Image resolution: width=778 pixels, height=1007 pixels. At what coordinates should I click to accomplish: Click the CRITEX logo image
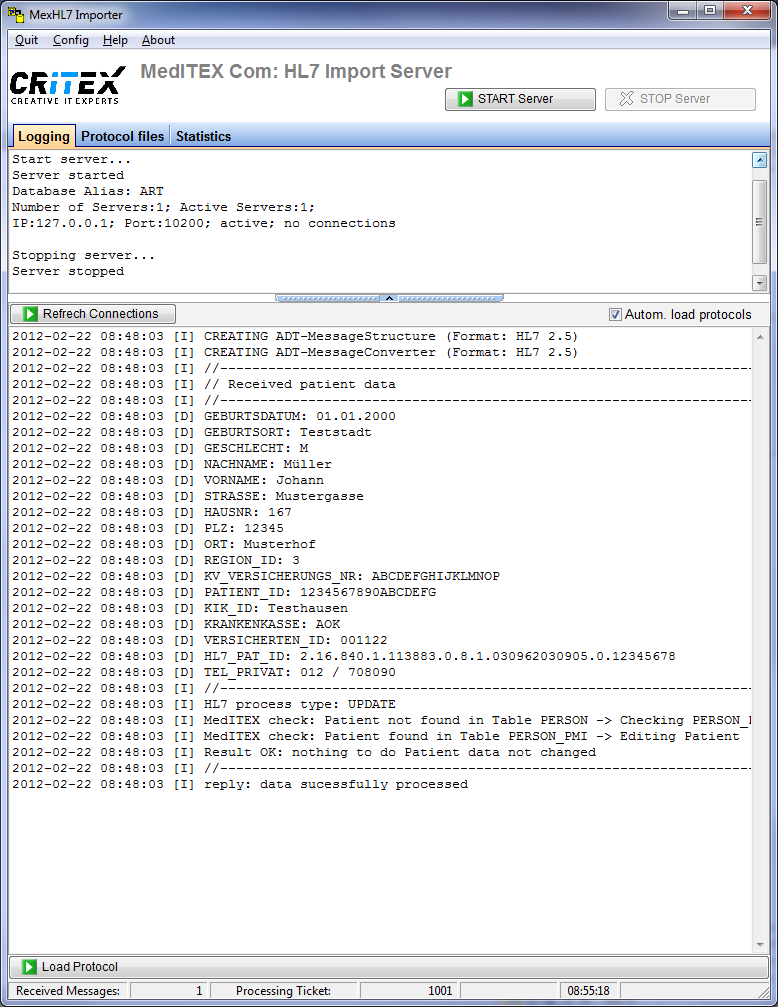tap(67, 85)
